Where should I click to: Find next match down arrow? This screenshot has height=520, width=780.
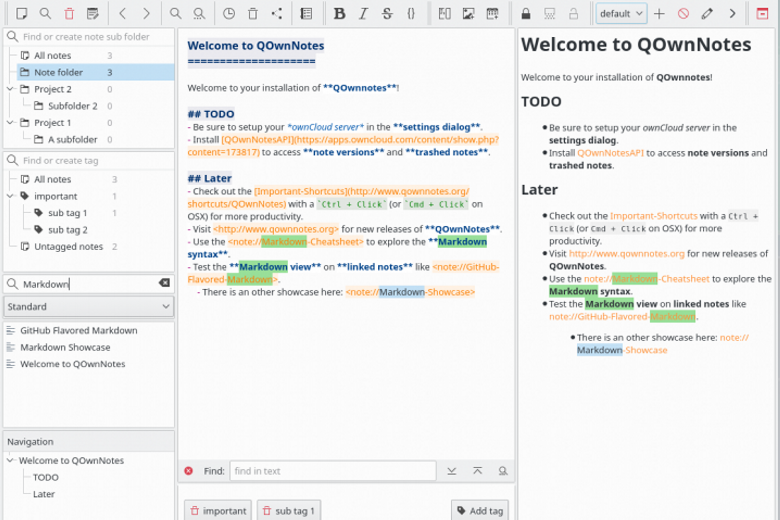click(452, 471)
